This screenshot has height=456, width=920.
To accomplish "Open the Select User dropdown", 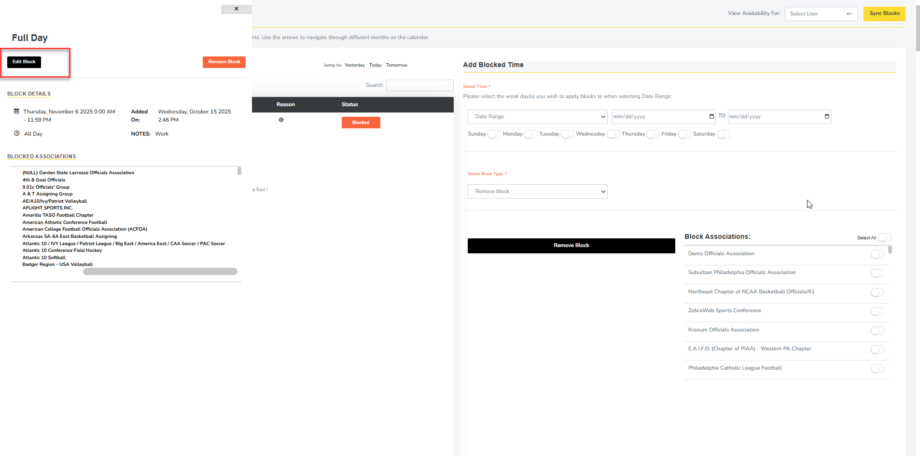I will tap(821, 14).
